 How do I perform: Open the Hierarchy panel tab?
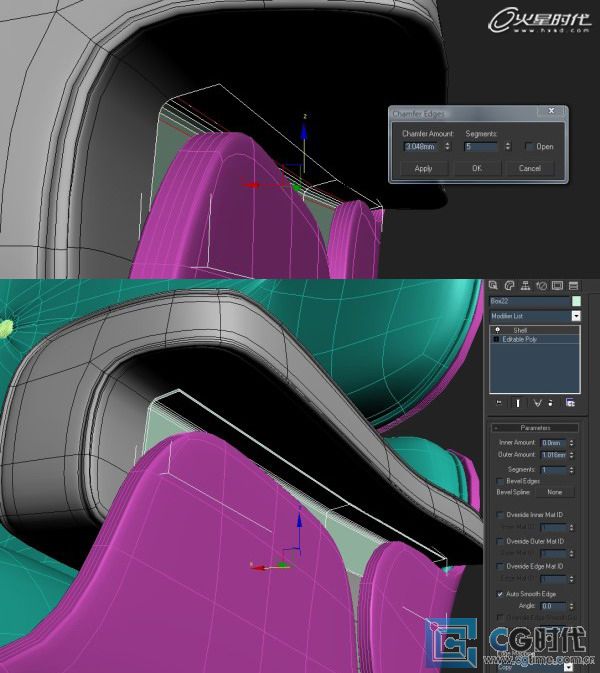click(525, 285)
